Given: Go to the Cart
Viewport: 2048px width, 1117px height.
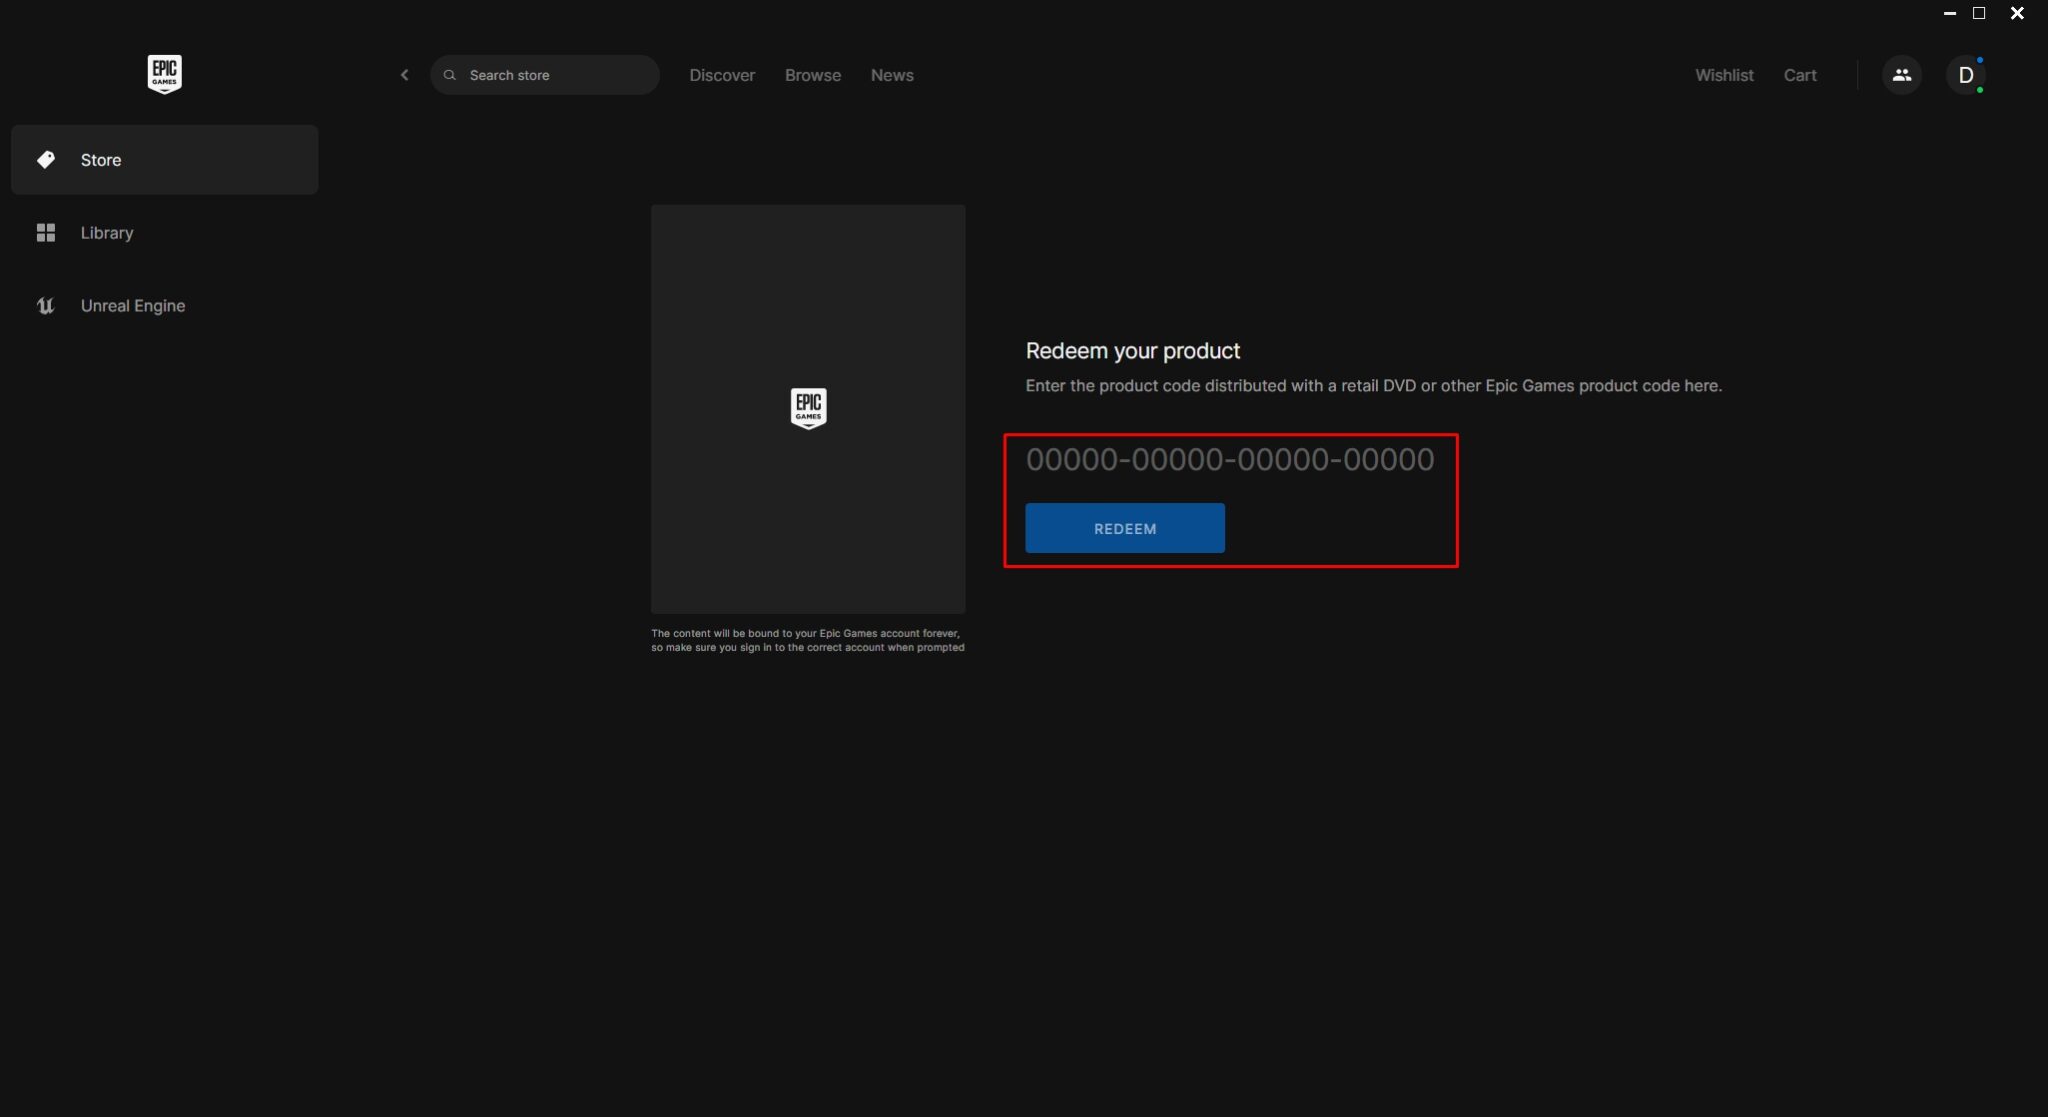Looking at the screenshot, I should 1799,74.
